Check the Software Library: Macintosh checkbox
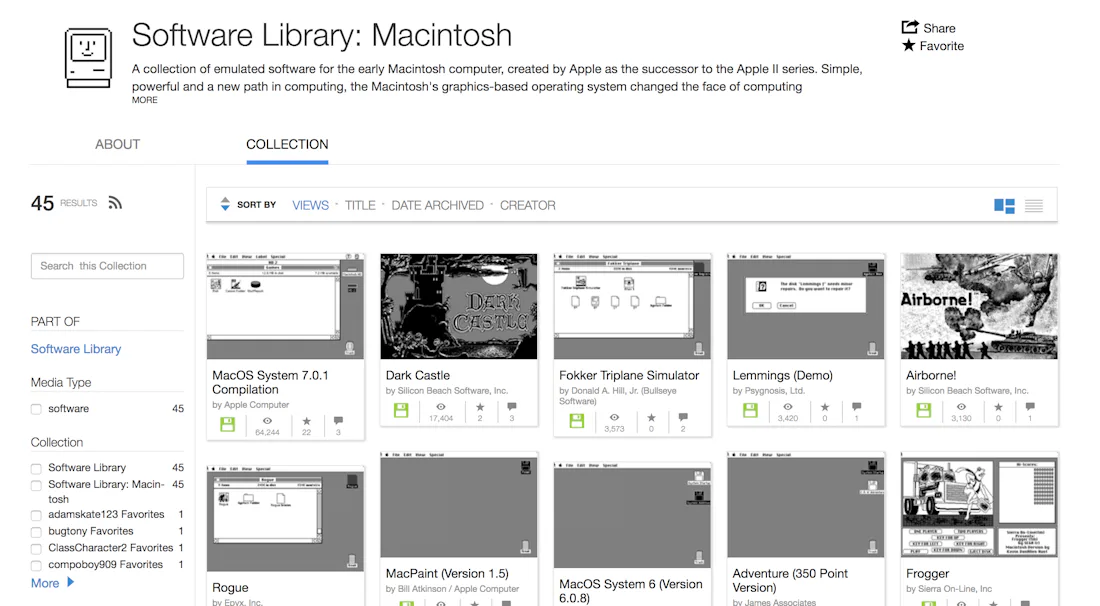Viewport: 1100px width, 606px height. 36,485
